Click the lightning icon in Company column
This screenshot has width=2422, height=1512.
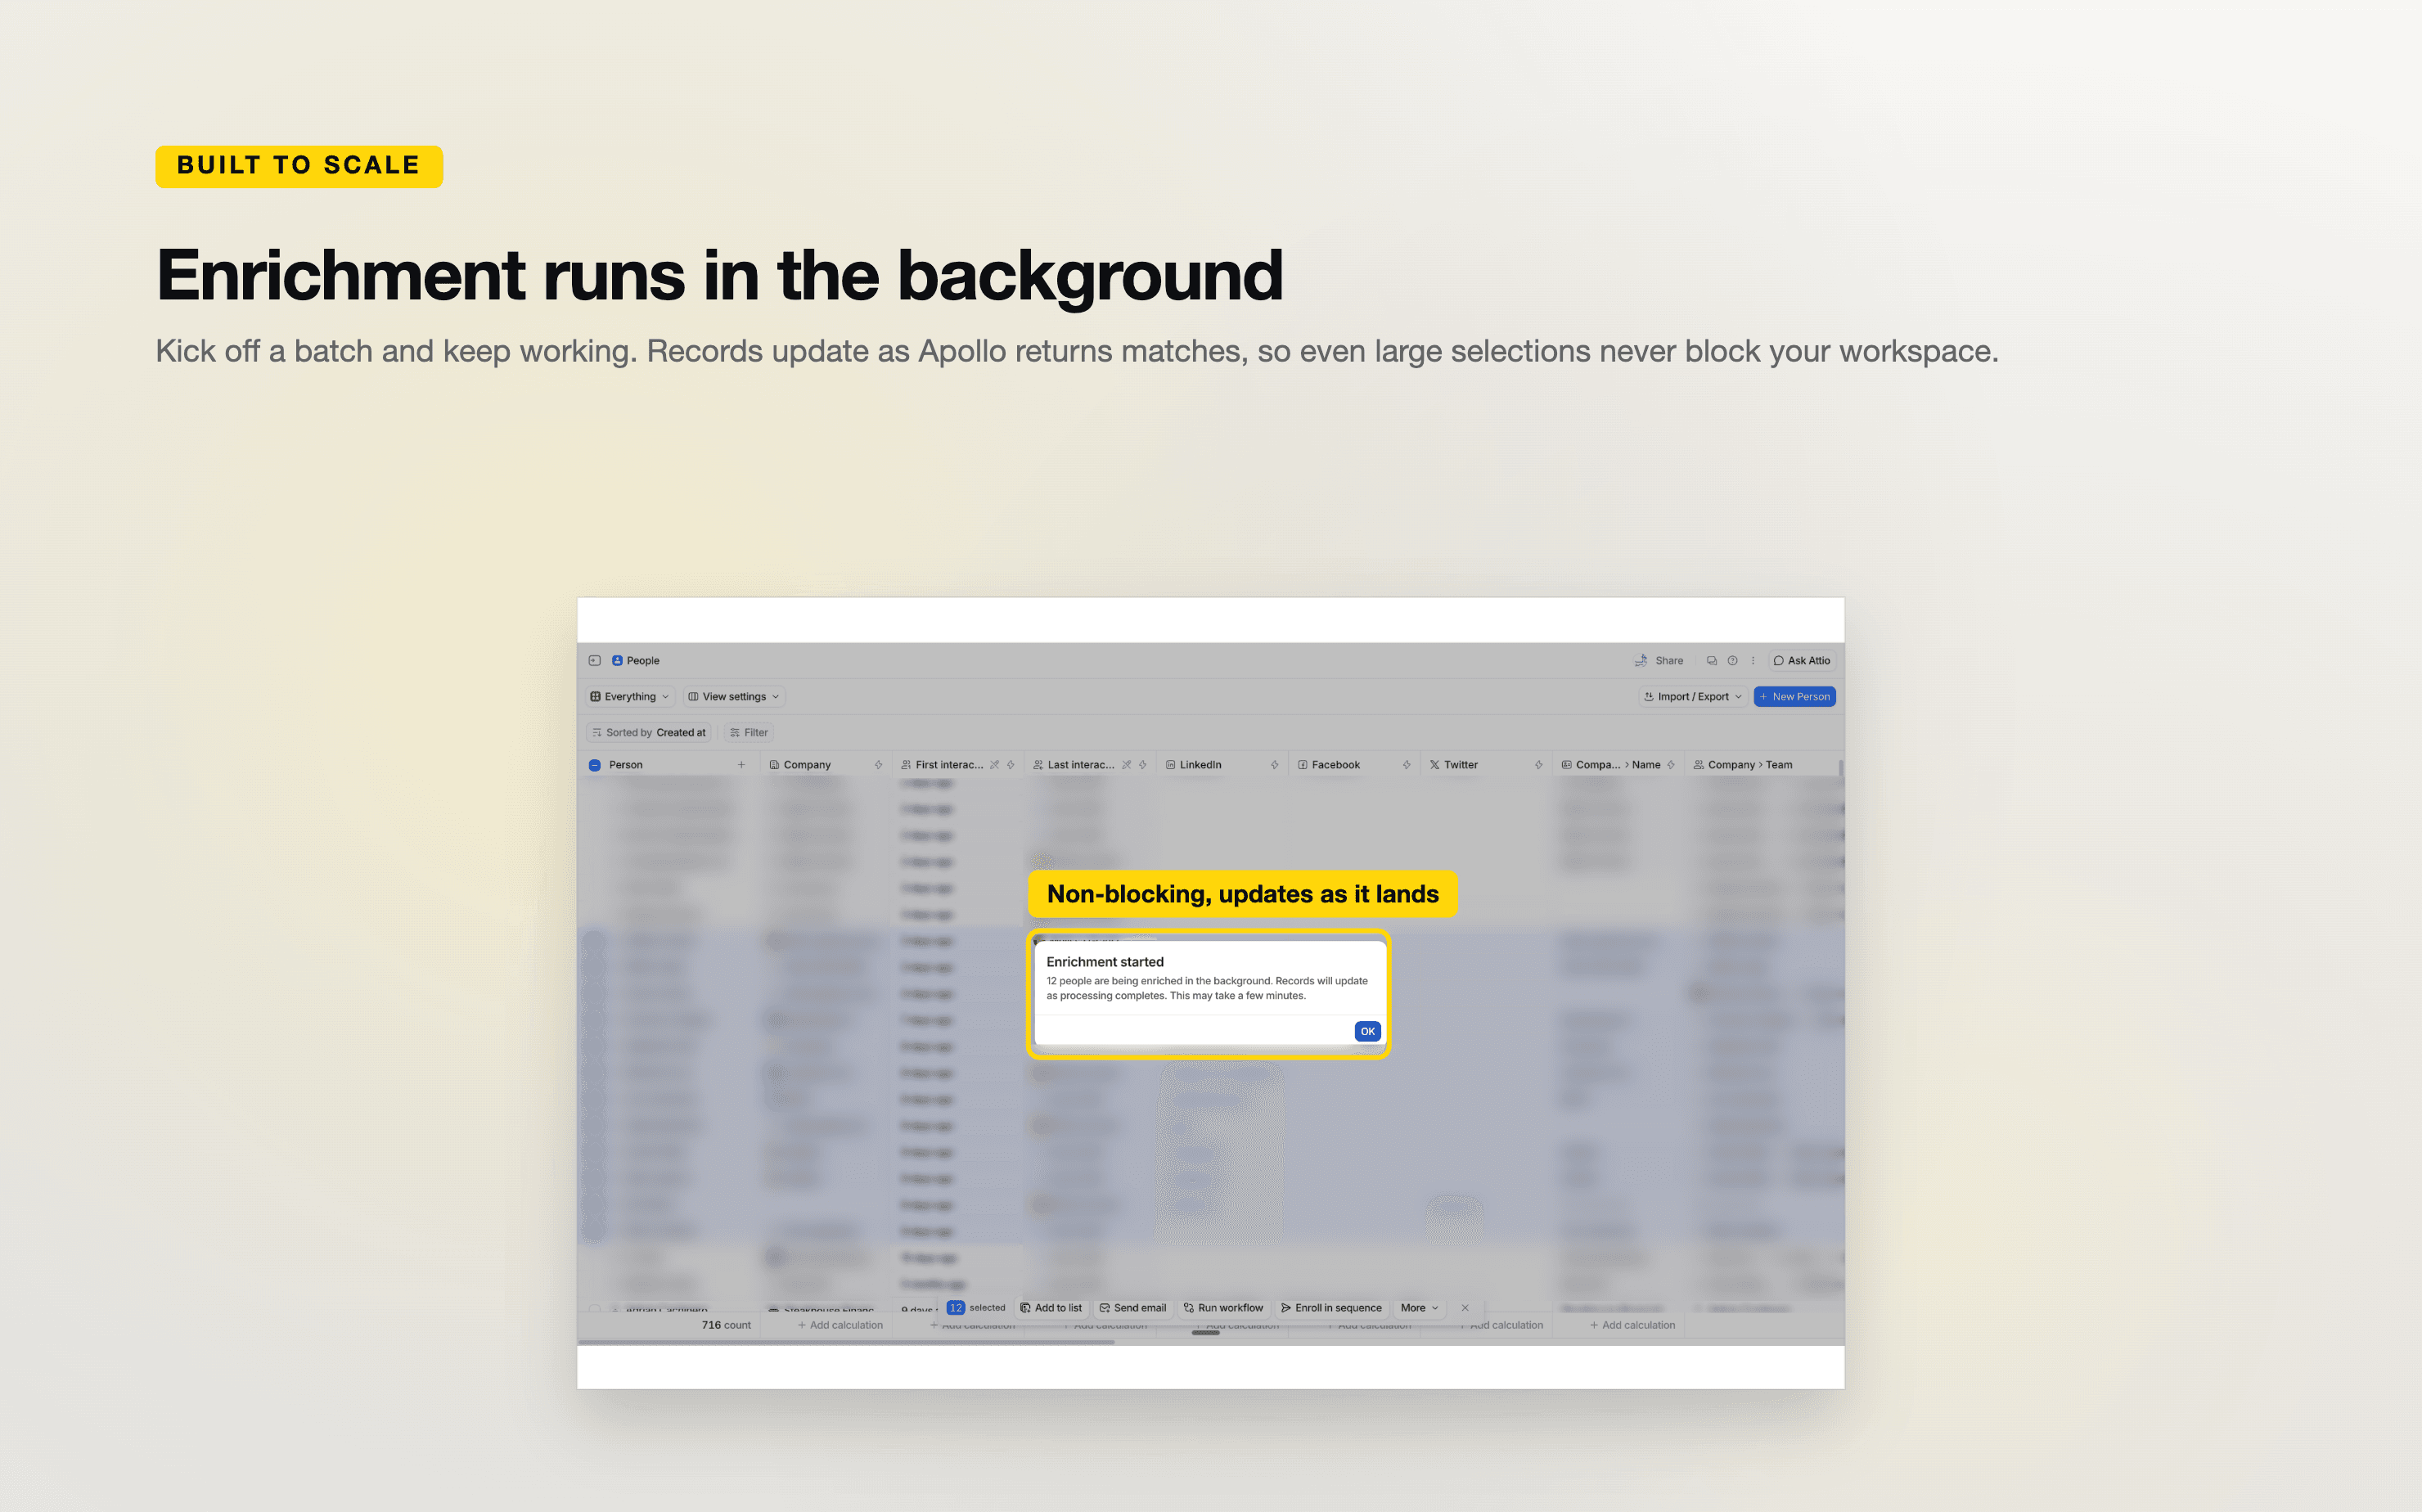tap(878, 765)
